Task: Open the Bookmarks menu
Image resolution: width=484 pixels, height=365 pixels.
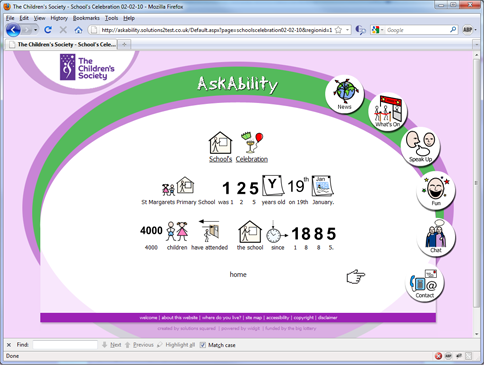Action: point(86,18)
